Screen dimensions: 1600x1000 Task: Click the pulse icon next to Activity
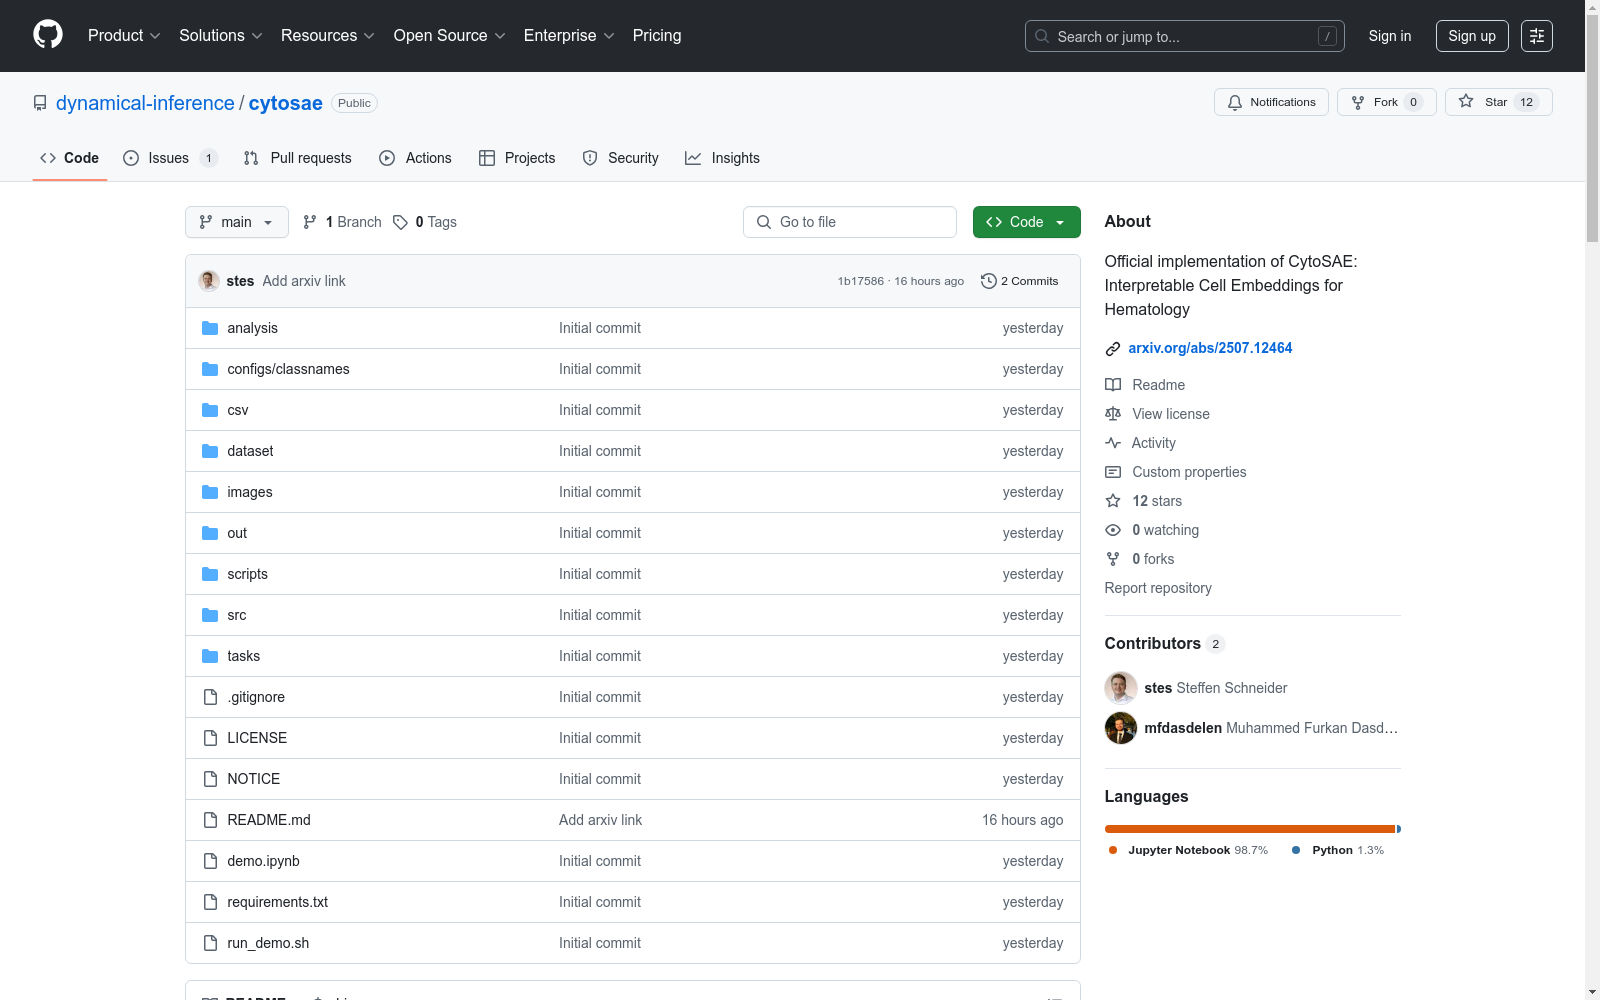pyautogui.click(x=1113, y=443)
